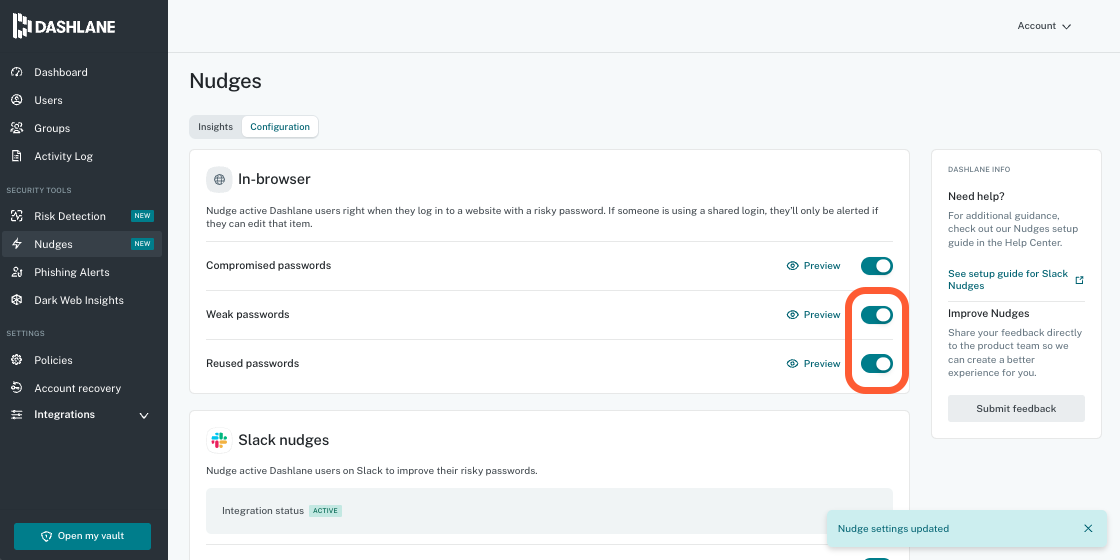Expand the Integrations section chevron
The image size is (1120, 560).
[x=144, y=415]
